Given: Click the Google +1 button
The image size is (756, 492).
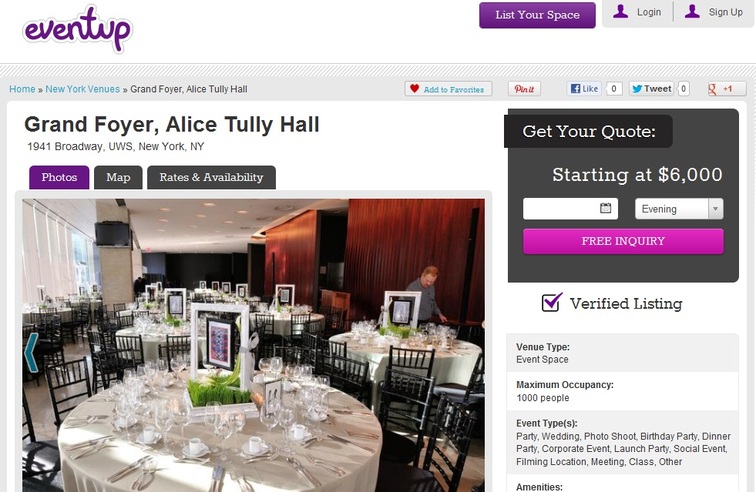Looking at the screenshot, I should pyautogui.click(x=727, y=89).
